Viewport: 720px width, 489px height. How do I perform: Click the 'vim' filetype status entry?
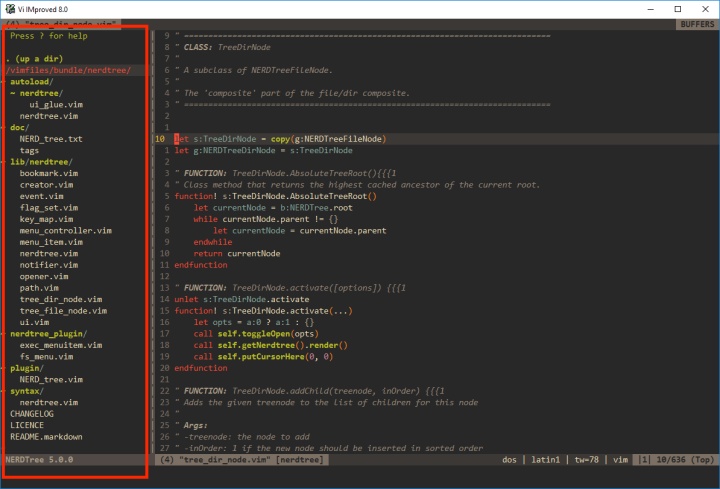(620, 460)
